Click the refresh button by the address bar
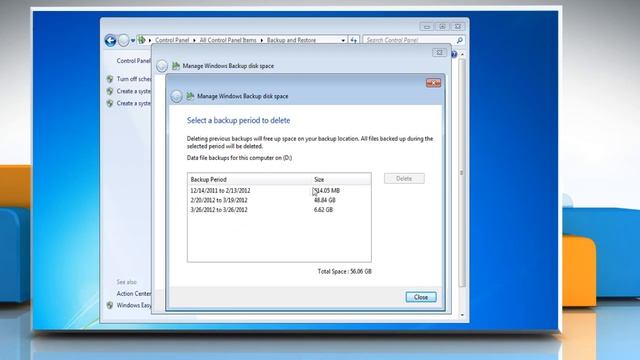The width and height of the screenshot is (640, 360). click(353, 40)
